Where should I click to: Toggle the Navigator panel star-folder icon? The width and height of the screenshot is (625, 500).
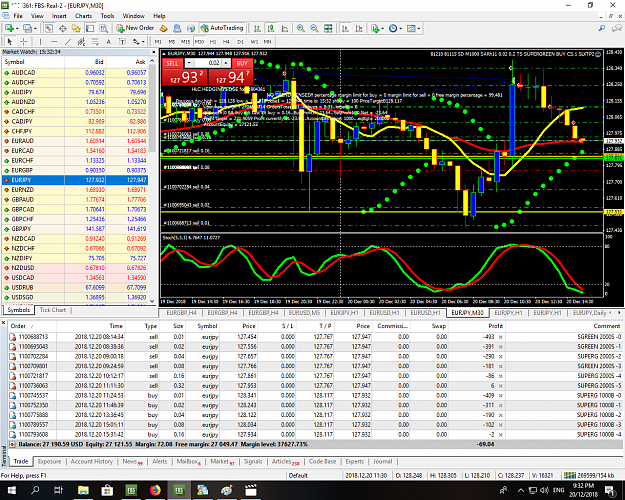click(76, 28)
